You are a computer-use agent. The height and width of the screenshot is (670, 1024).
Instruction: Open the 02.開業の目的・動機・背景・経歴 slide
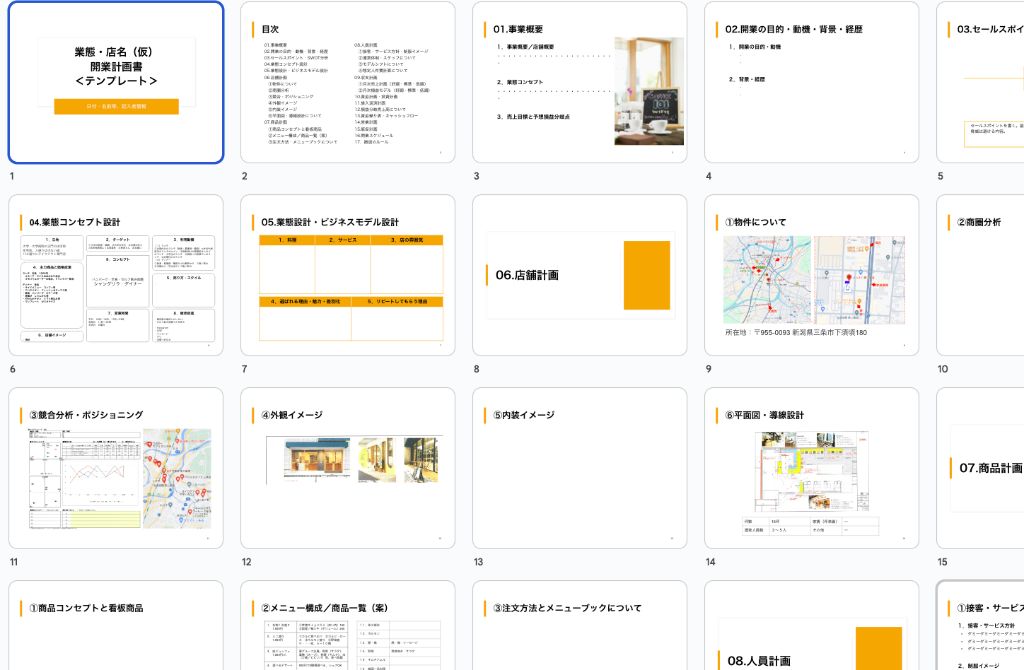click(x=812, y=82)
